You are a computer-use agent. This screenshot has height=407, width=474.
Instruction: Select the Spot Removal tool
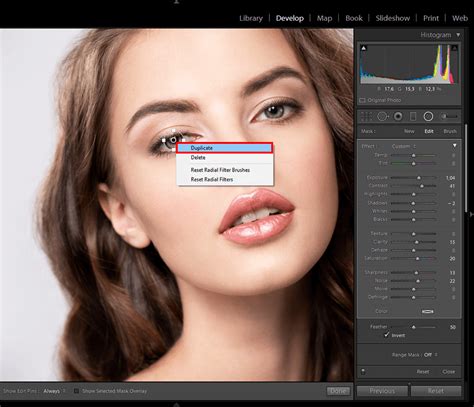coord(383,116)
